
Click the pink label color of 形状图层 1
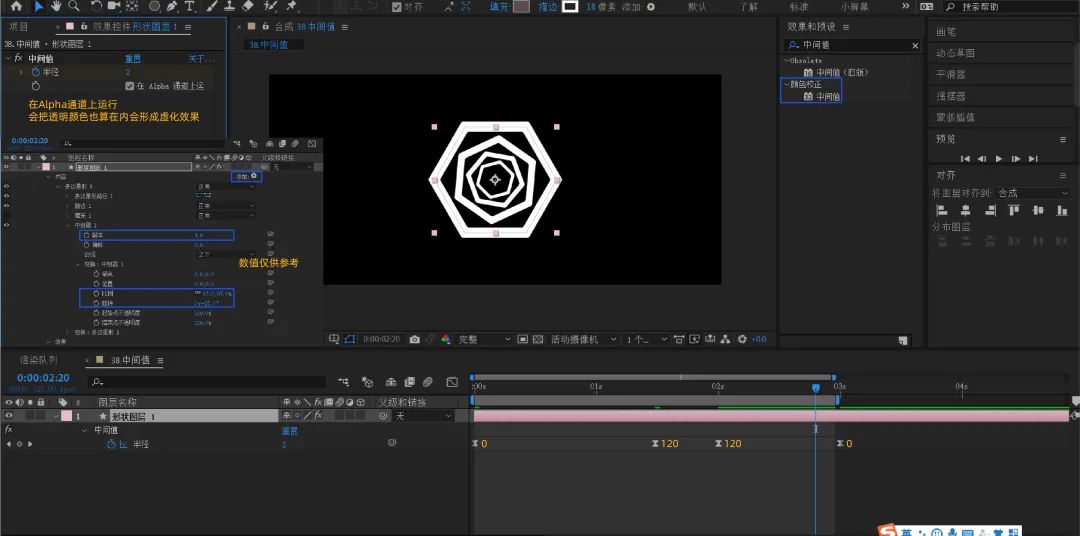point(66,416)
